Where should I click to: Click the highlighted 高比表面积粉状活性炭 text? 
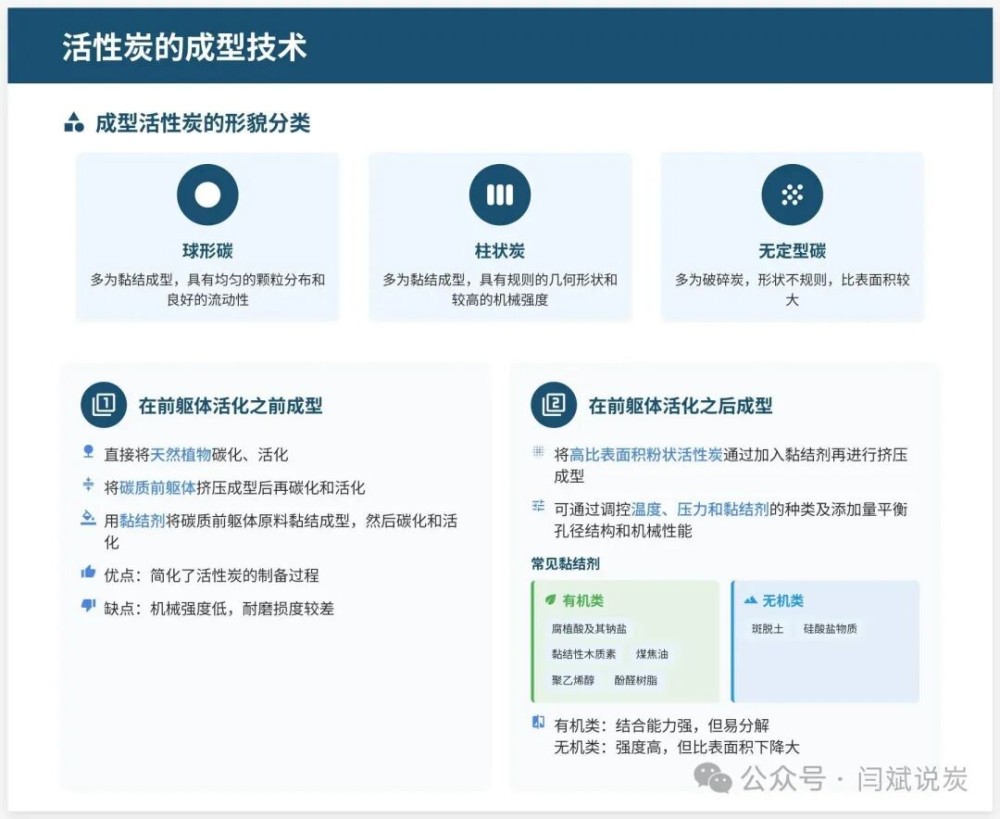tap(646, 455)
